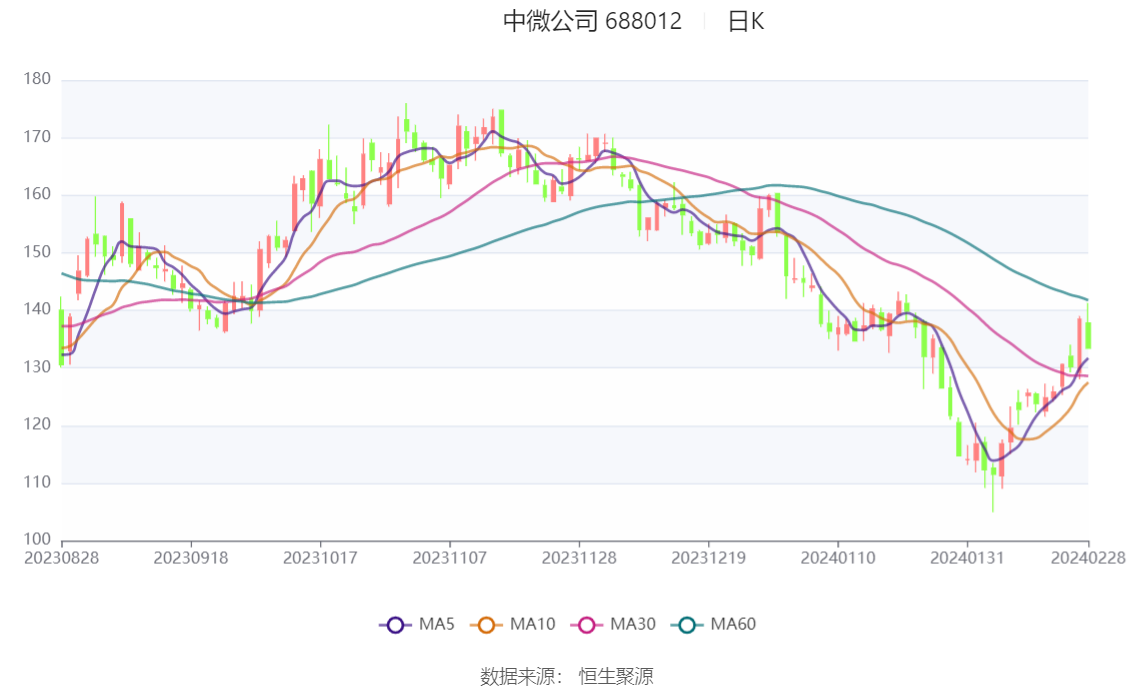
Task: Click the 20231017 date axis label
Action: (x=320, y=558)
